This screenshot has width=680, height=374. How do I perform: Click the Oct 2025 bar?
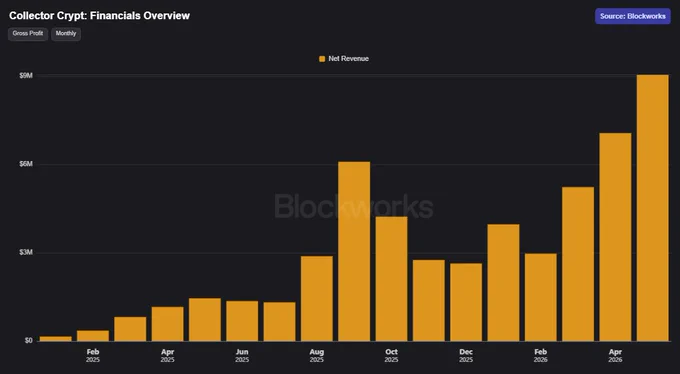[391, 279]
